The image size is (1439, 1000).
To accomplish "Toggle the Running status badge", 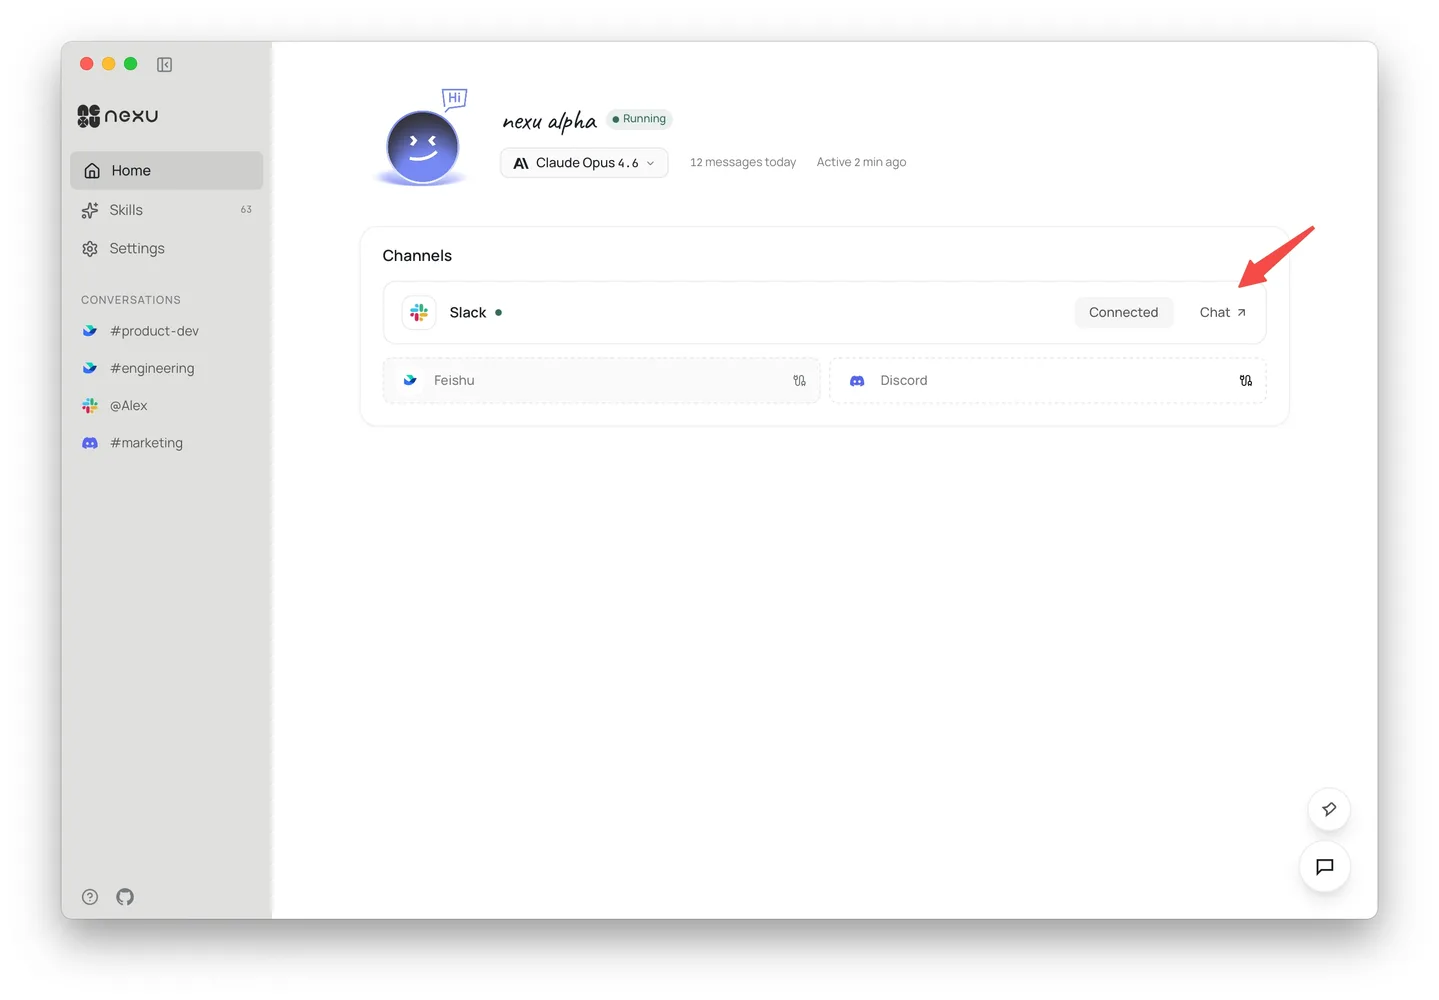I will pyautogui.click(x=639, y=118).
